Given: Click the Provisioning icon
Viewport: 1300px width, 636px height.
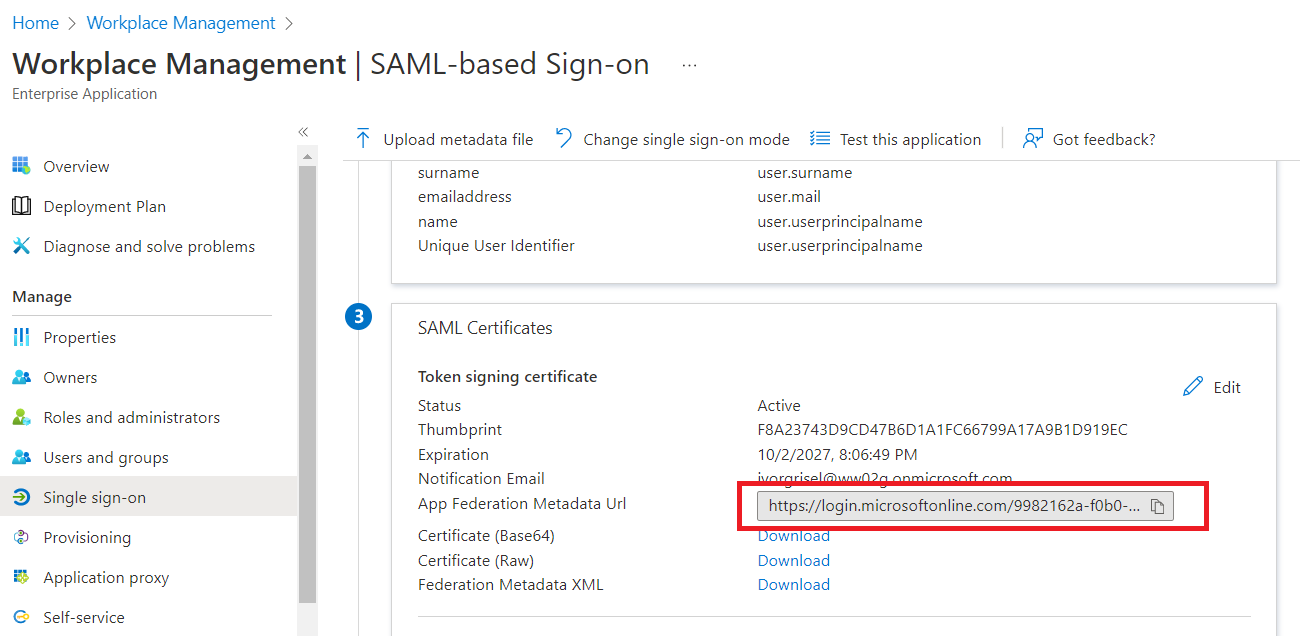Looking at the screenshot, I should [x=21, y=537].
